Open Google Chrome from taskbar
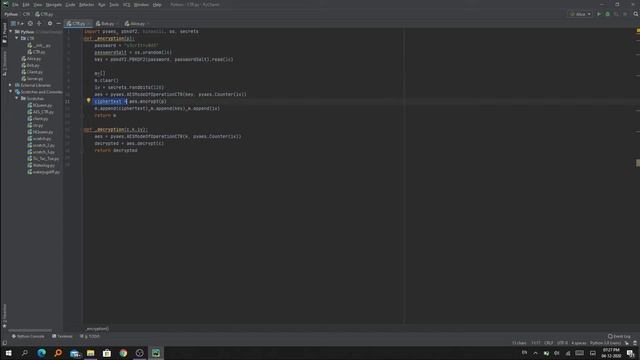Viewport: 640px width, 360px height. click(123, 353)
